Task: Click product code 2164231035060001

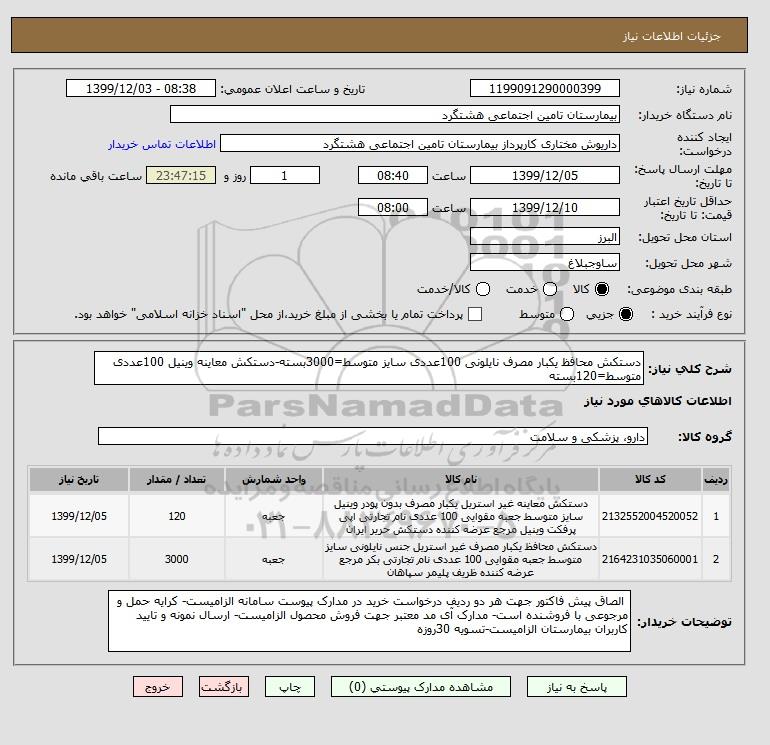Action: [650, 559]
